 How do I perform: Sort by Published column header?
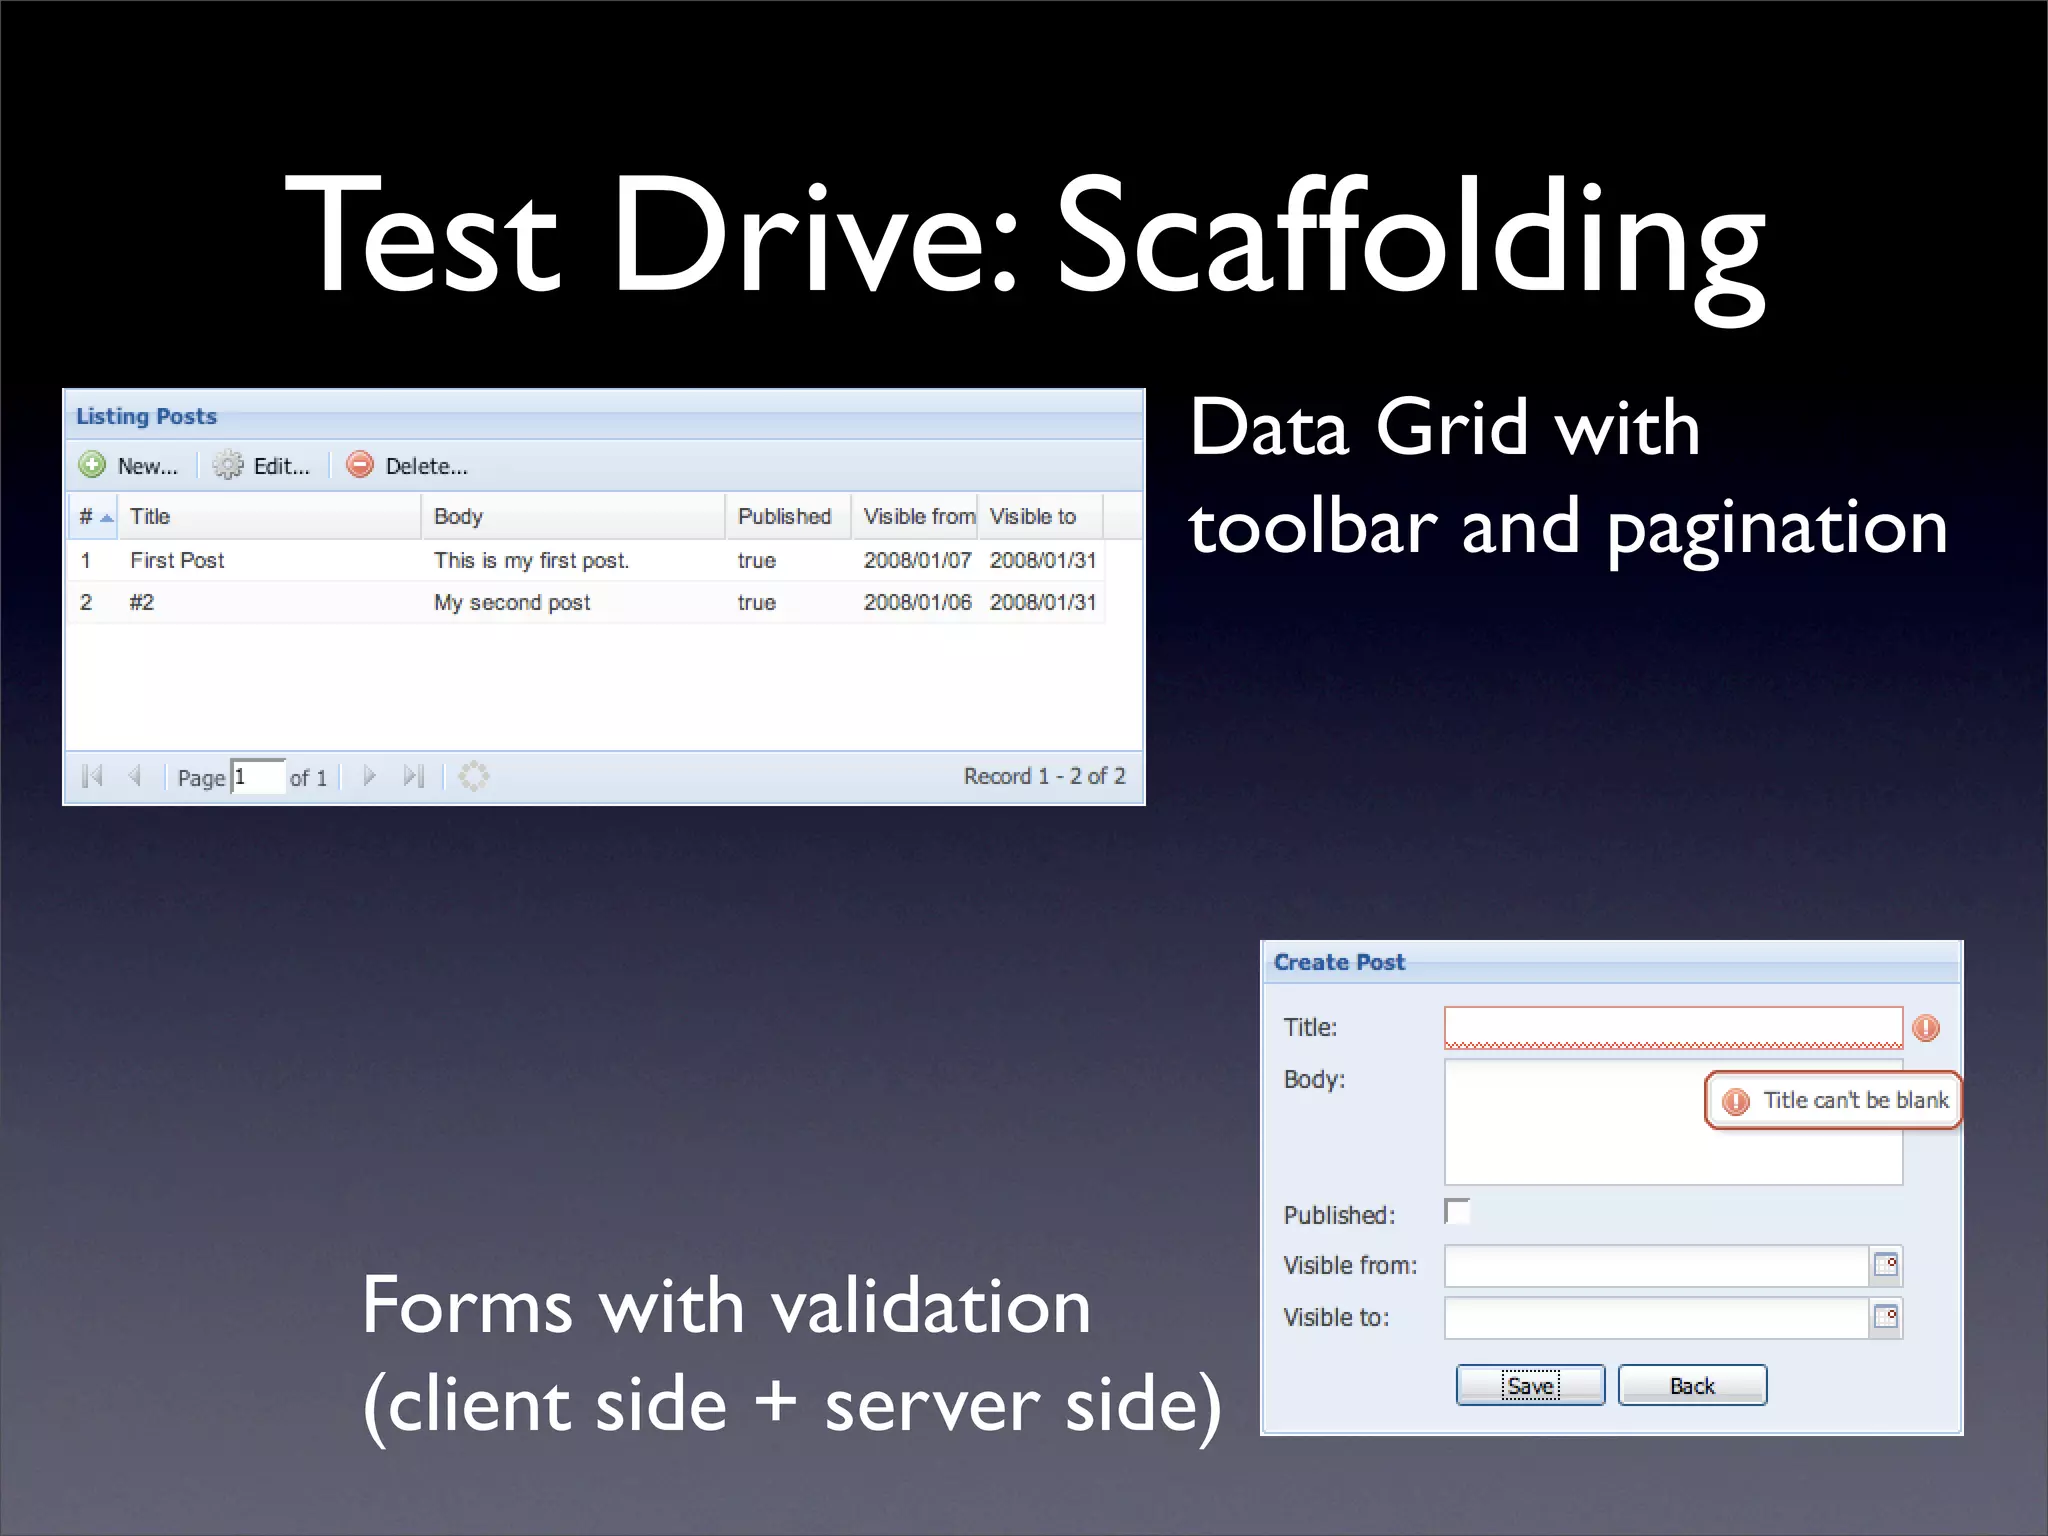pyautogui.click(x=785, y=516)
